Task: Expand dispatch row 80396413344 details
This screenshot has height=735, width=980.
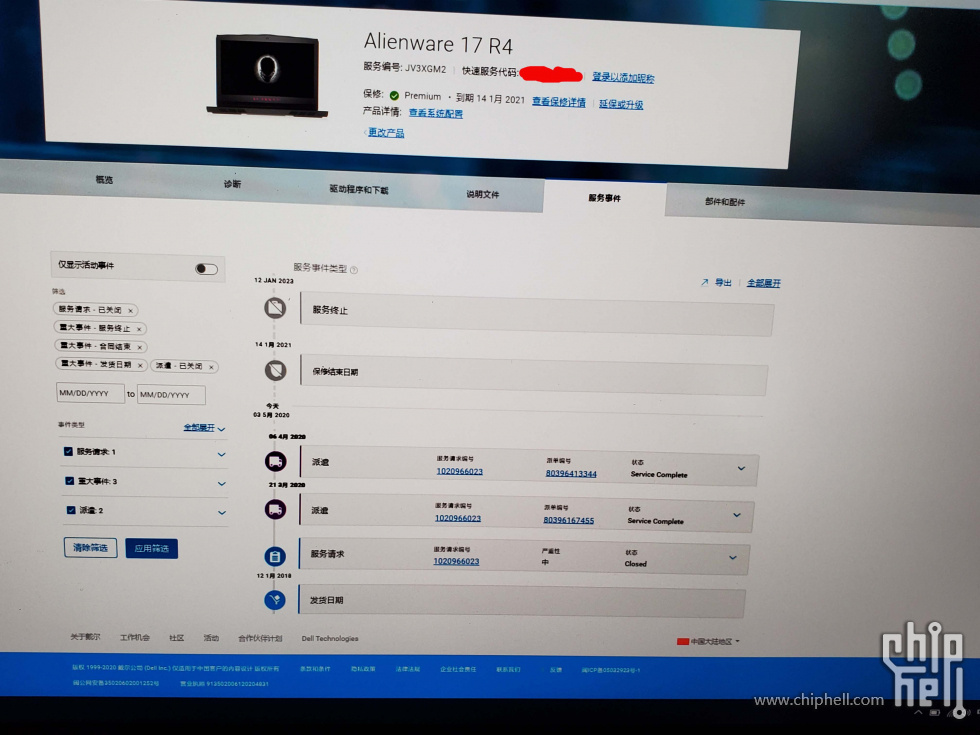Action: (741, 468)
